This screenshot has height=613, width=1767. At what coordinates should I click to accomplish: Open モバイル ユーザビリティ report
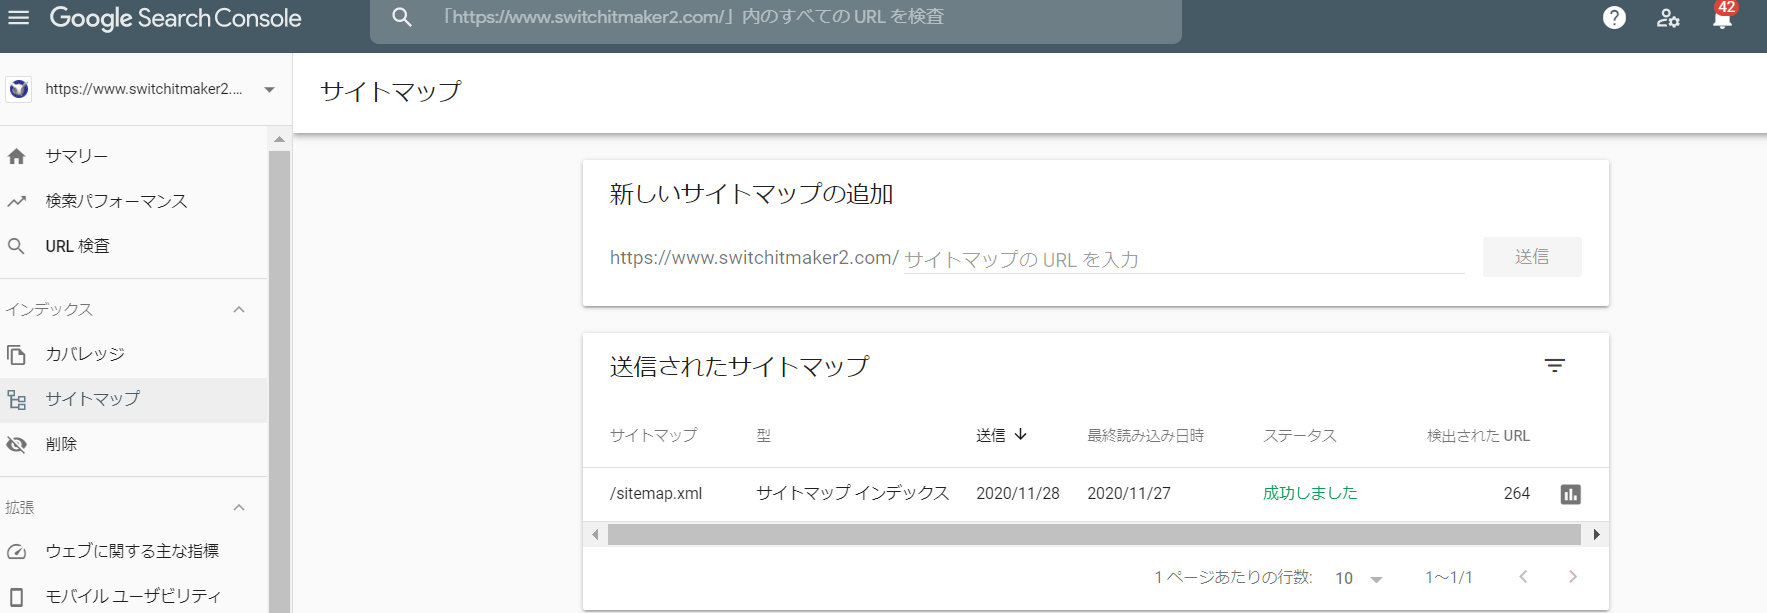point(134,596)
